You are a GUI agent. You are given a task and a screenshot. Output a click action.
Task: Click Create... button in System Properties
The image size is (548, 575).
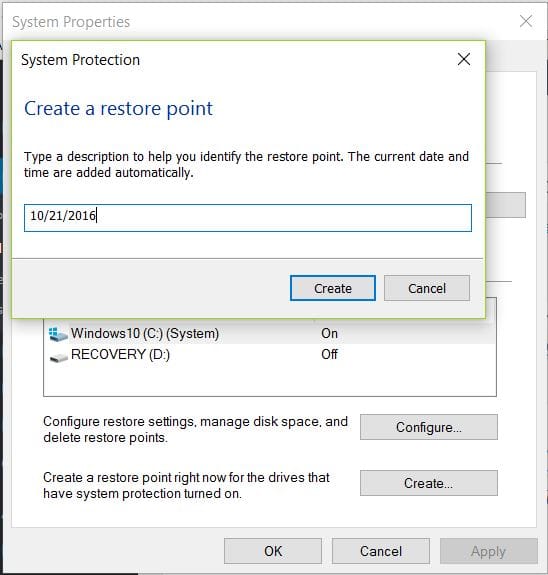[x=429, y=483]
